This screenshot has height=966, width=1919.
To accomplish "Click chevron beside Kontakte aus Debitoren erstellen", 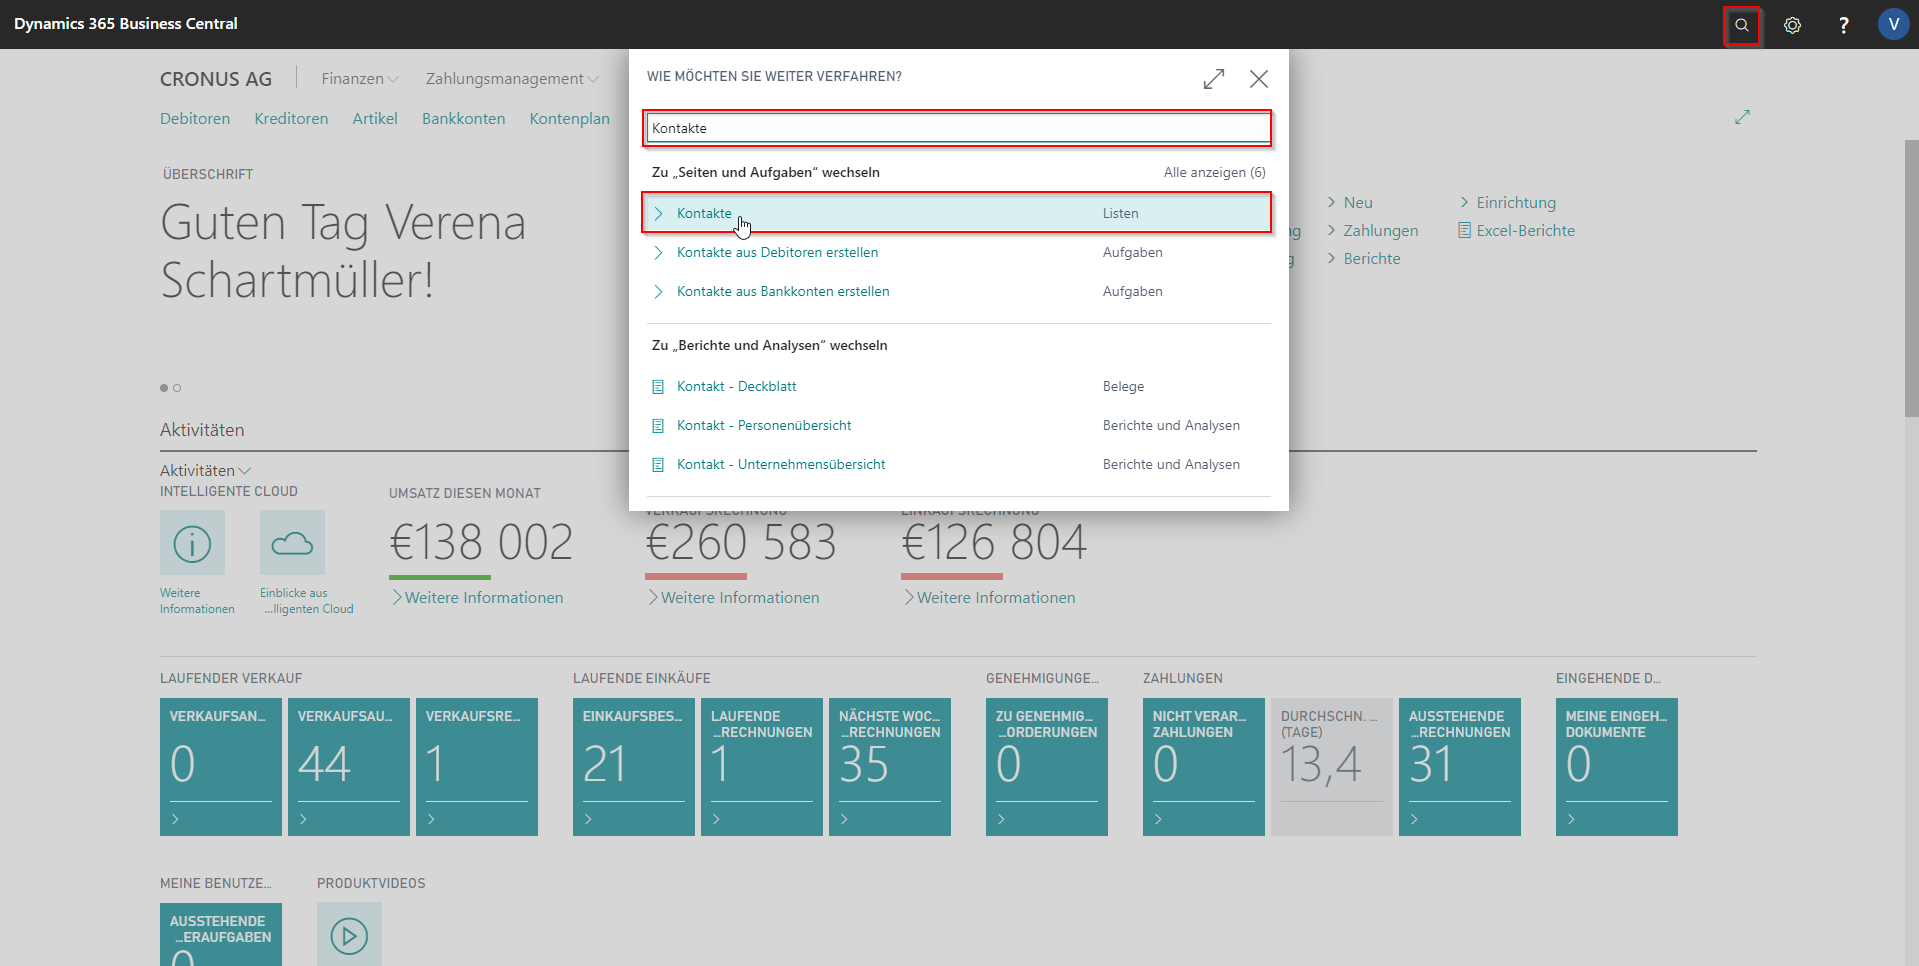I will click(658, 252).
